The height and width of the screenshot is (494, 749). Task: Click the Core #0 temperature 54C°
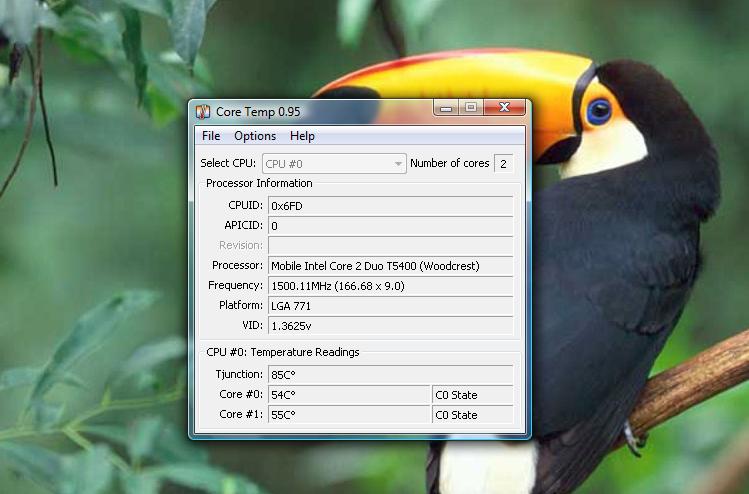point(349,395)
